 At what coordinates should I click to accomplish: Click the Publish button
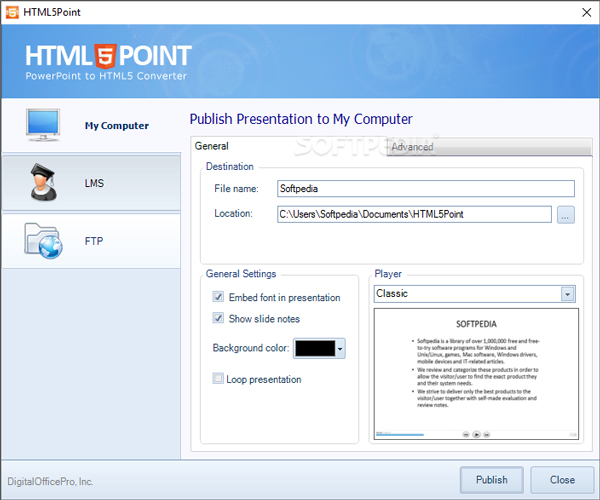(x=491, y=479)
